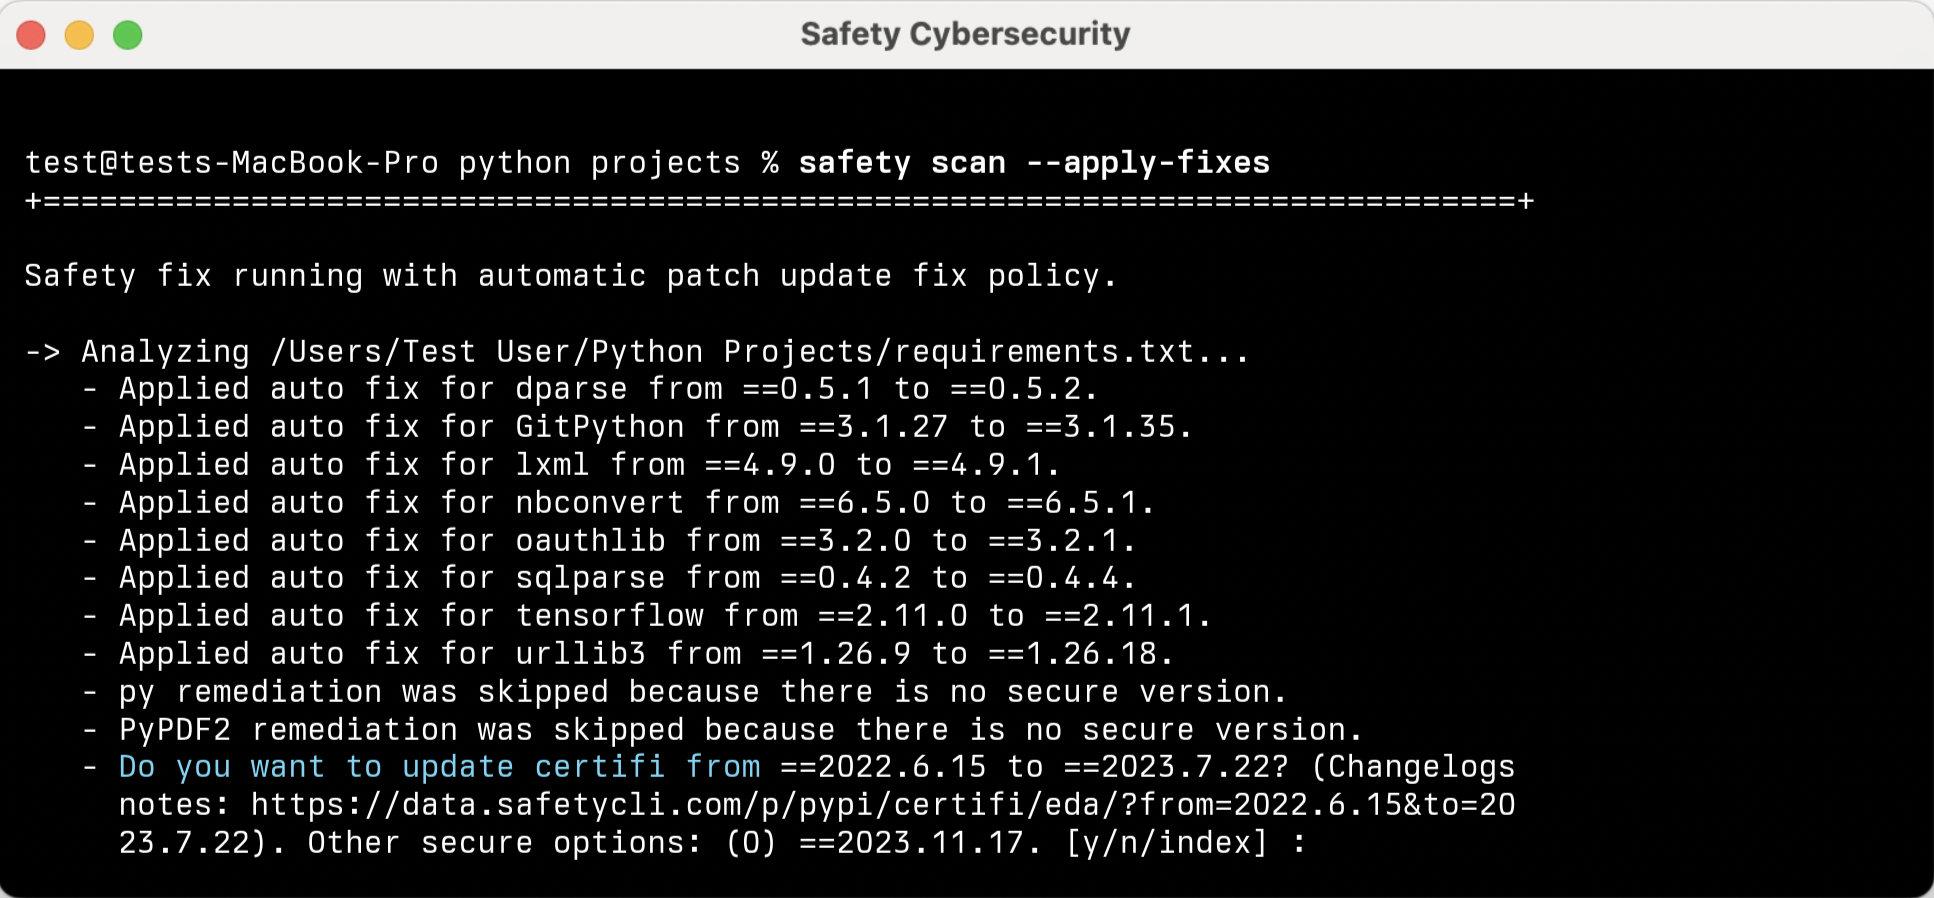This screenshot has width=1934, height=898.
Task: Select the nbconvert auto fix line
Action: point(636,503)
